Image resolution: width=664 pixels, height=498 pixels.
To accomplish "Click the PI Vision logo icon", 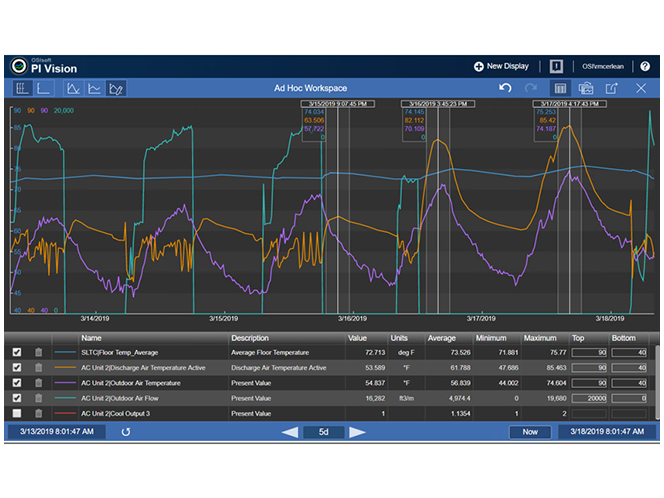I will tap(19, 66).
